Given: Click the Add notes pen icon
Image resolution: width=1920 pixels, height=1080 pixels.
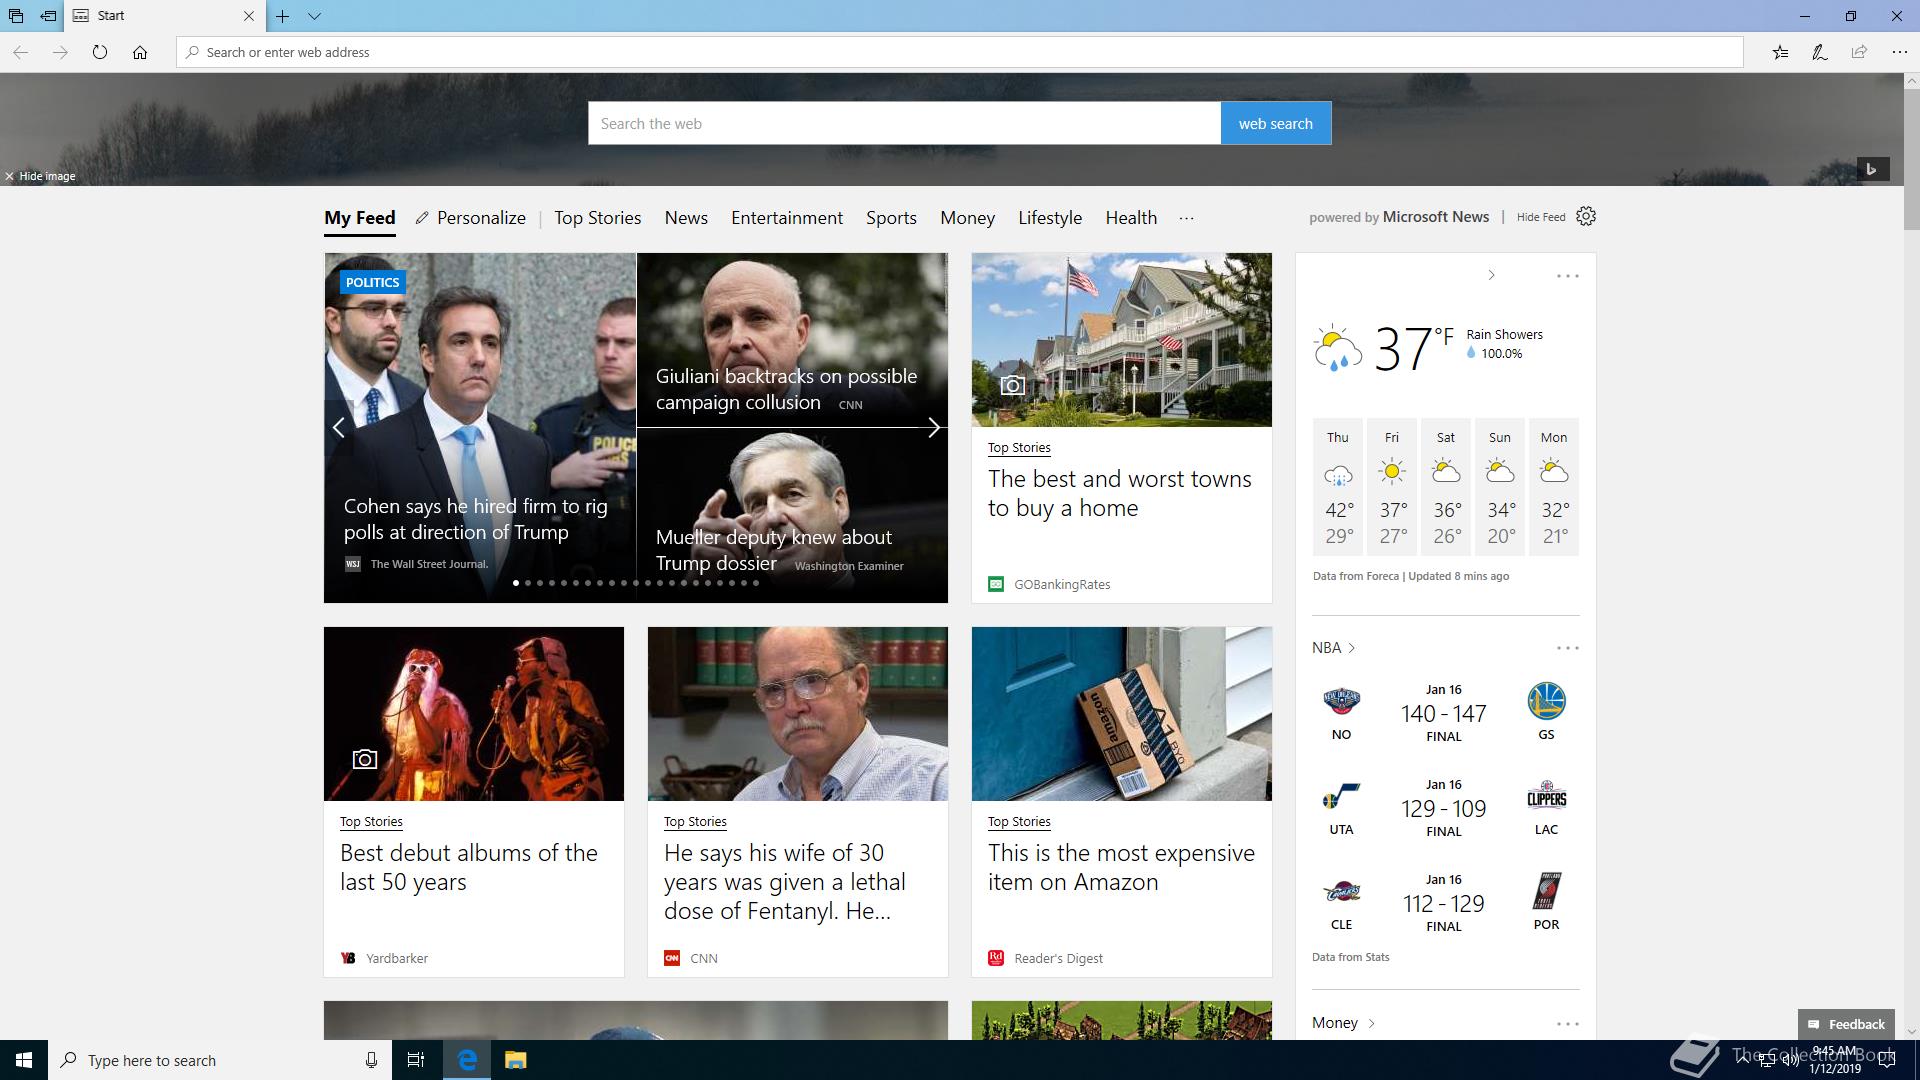Looking at the screenshot, I should [x=1820, y=52].
